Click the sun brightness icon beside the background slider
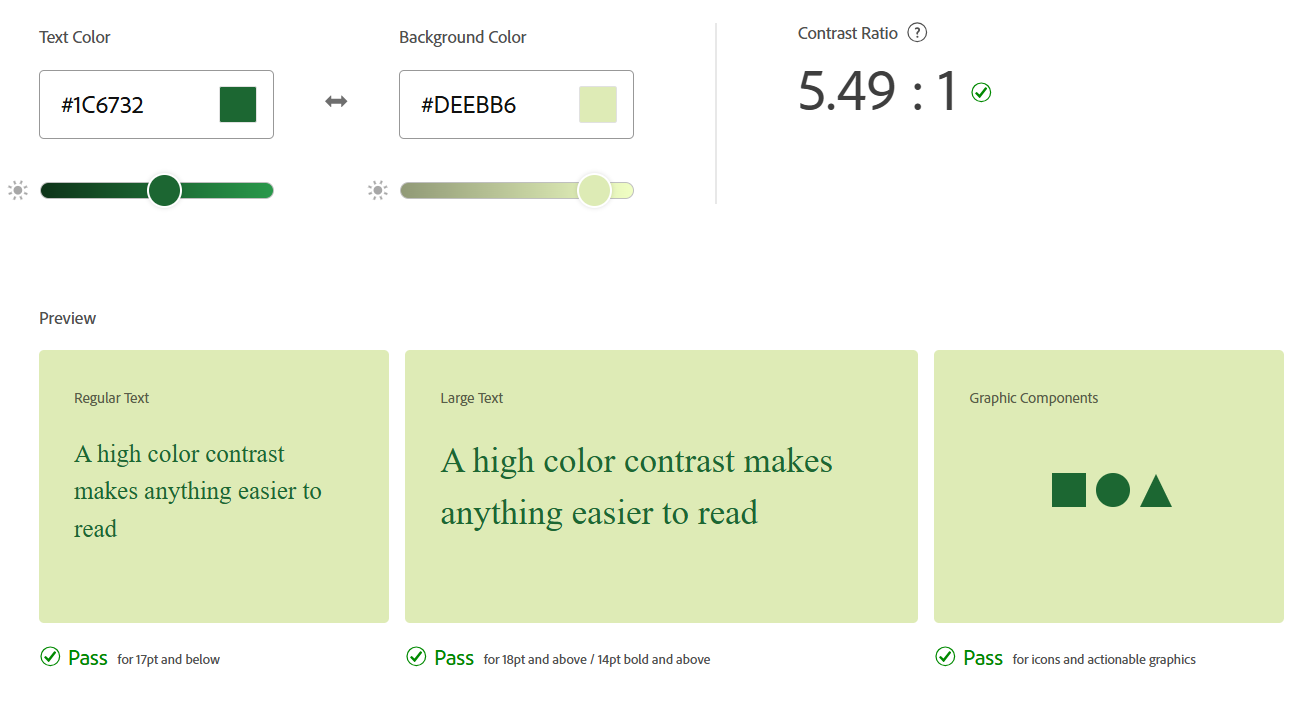 pyautogui.click(x=377, y=190)
